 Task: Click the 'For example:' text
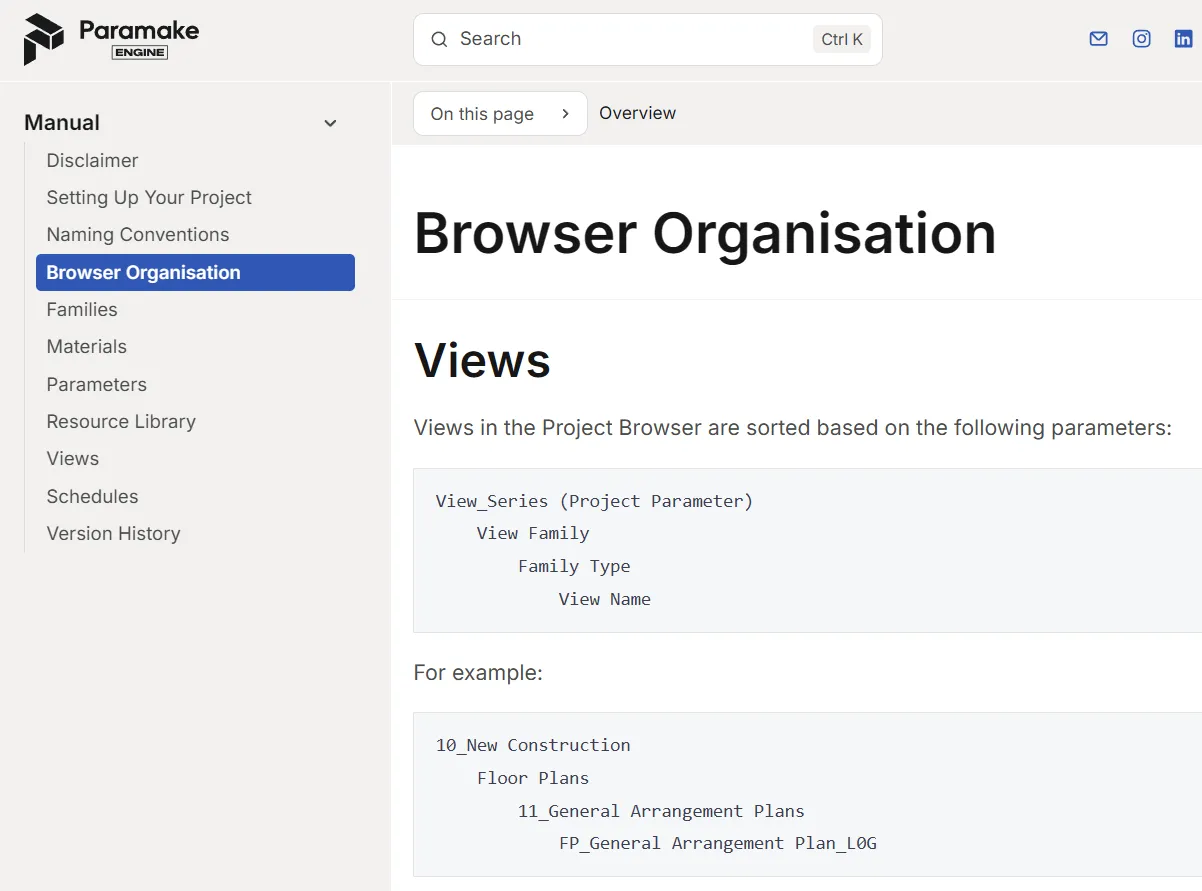[478, 673]
